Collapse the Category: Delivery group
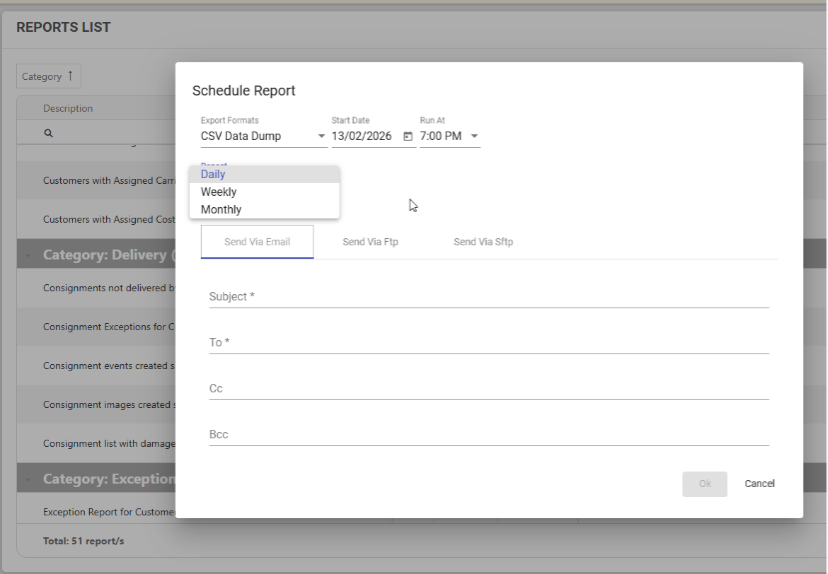 click(28, 255)
